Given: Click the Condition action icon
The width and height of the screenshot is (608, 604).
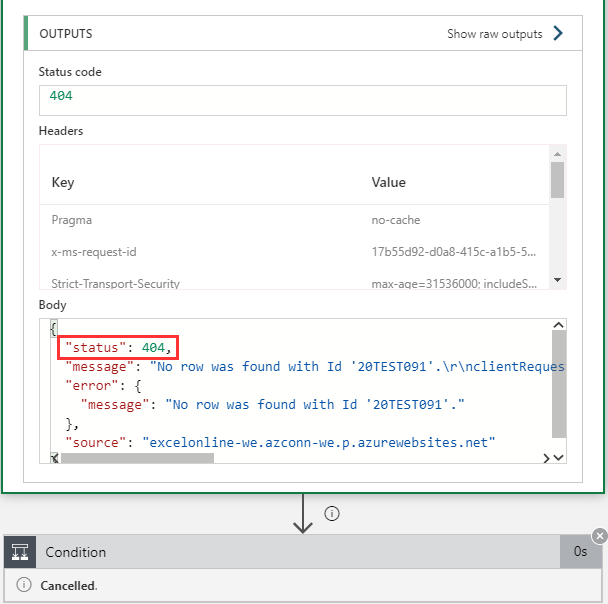Looking at the screenshot, I should pos(20,552).
